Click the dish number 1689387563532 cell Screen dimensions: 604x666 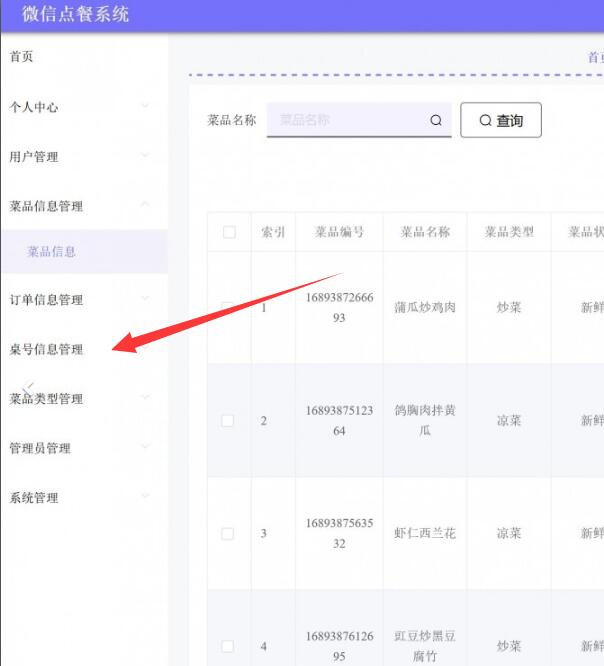click(x=339, y=533)
